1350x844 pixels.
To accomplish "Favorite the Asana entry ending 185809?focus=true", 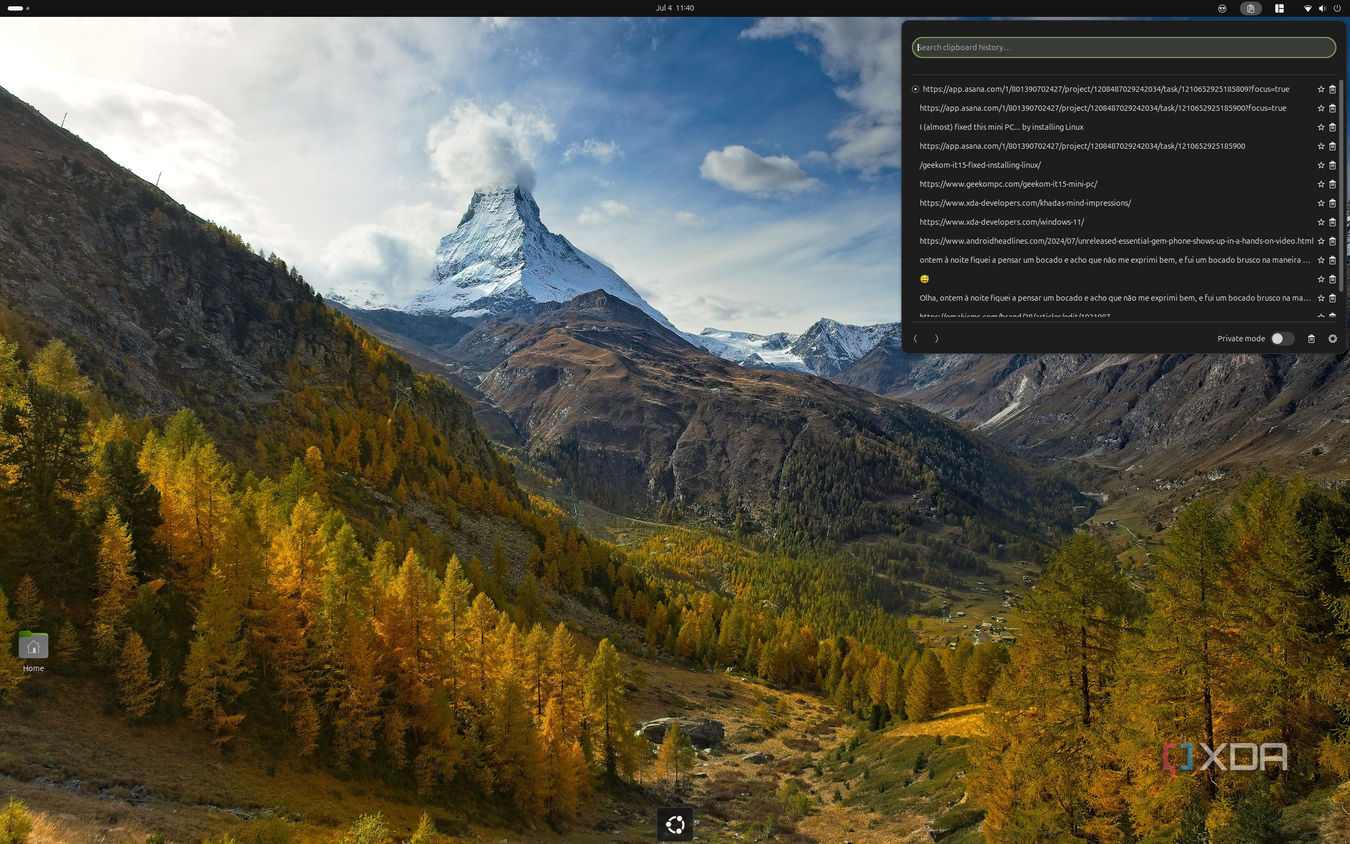I will tap(1320, 89).
